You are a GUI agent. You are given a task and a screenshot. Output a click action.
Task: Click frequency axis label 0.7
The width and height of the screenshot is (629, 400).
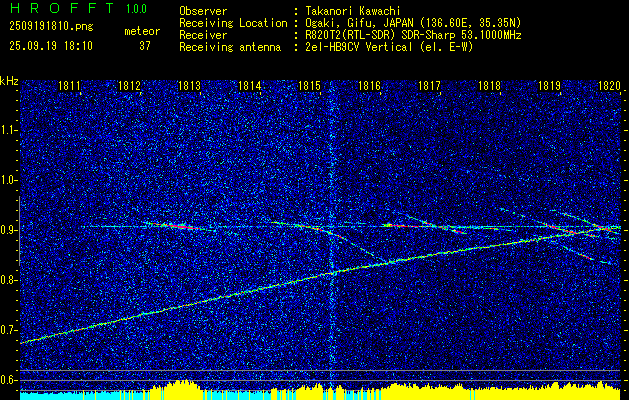pyautogui.click(x=9, y=330)
